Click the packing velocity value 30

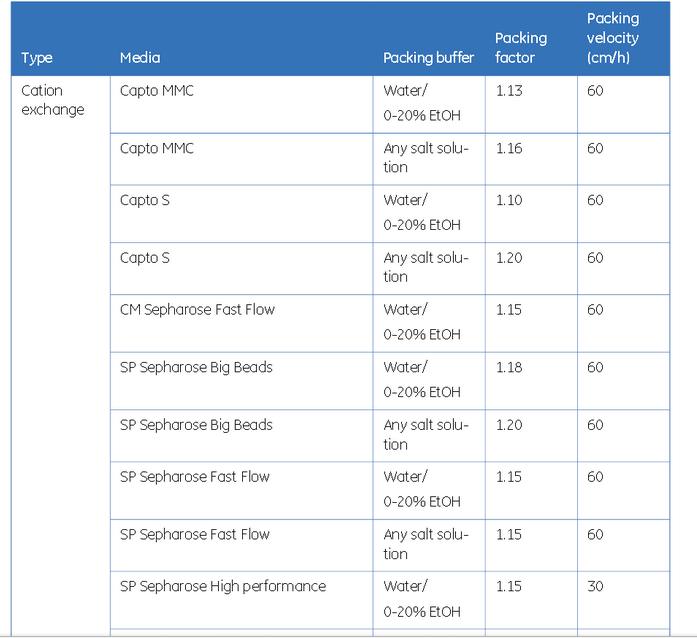coord(595,586)
